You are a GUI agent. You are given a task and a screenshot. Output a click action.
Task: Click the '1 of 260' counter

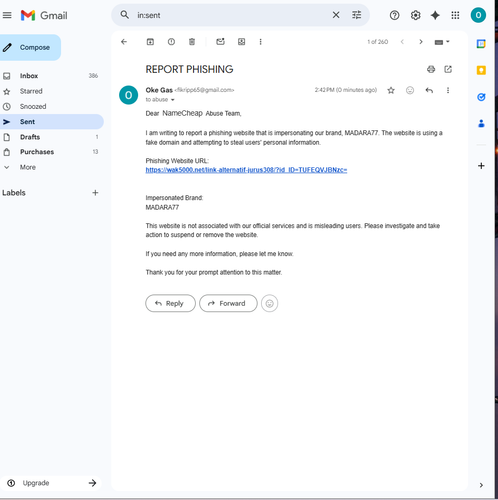[x=378, y=42]
